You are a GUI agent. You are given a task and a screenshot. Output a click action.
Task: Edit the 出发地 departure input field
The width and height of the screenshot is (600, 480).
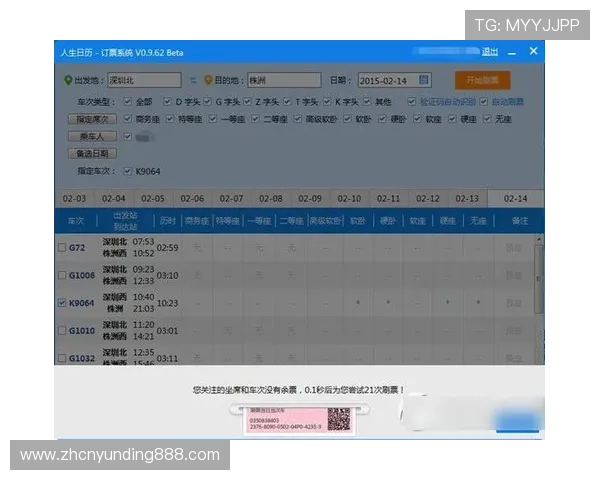144,80
